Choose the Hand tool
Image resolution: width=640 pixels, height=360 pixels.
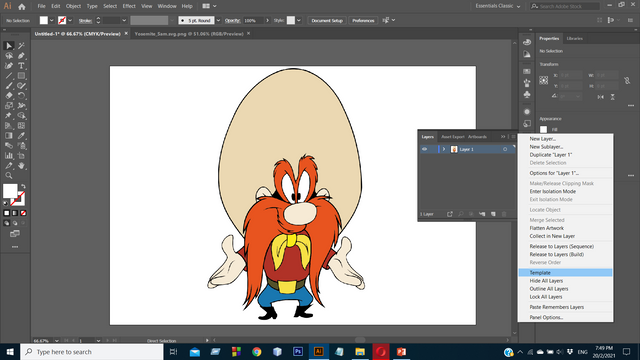(21, 166)
